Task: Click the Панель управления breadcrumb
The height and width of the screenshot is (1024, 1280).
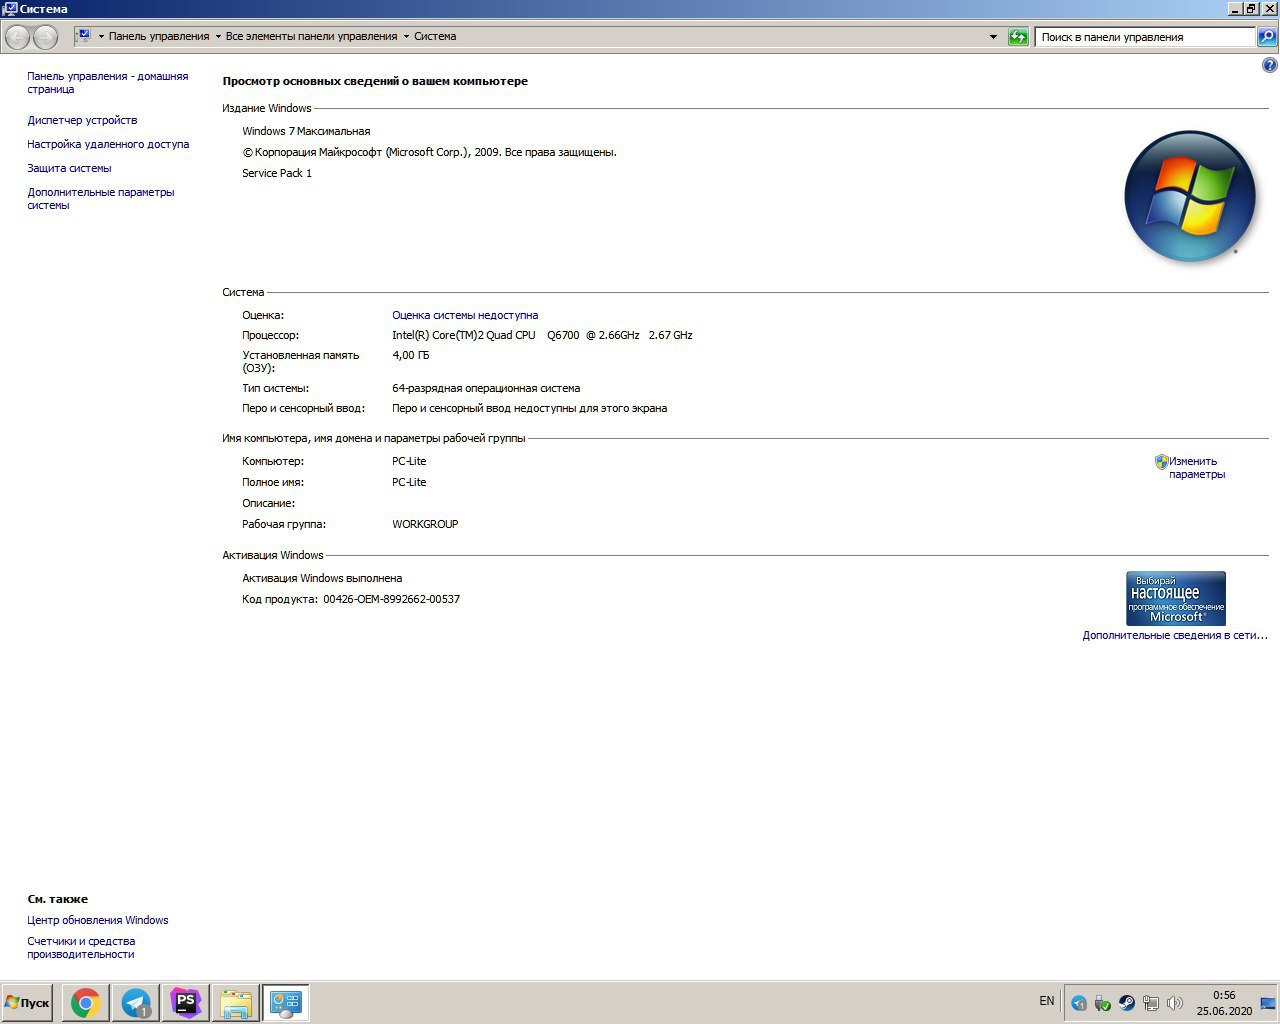Action: 159,37
